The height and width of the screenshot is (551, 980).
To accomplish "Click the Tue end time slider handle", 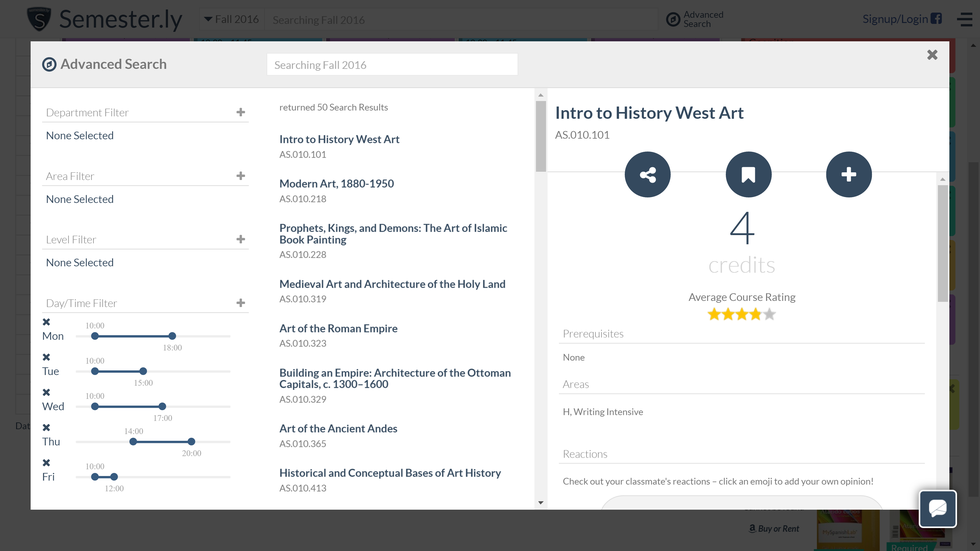I will 143,371.
